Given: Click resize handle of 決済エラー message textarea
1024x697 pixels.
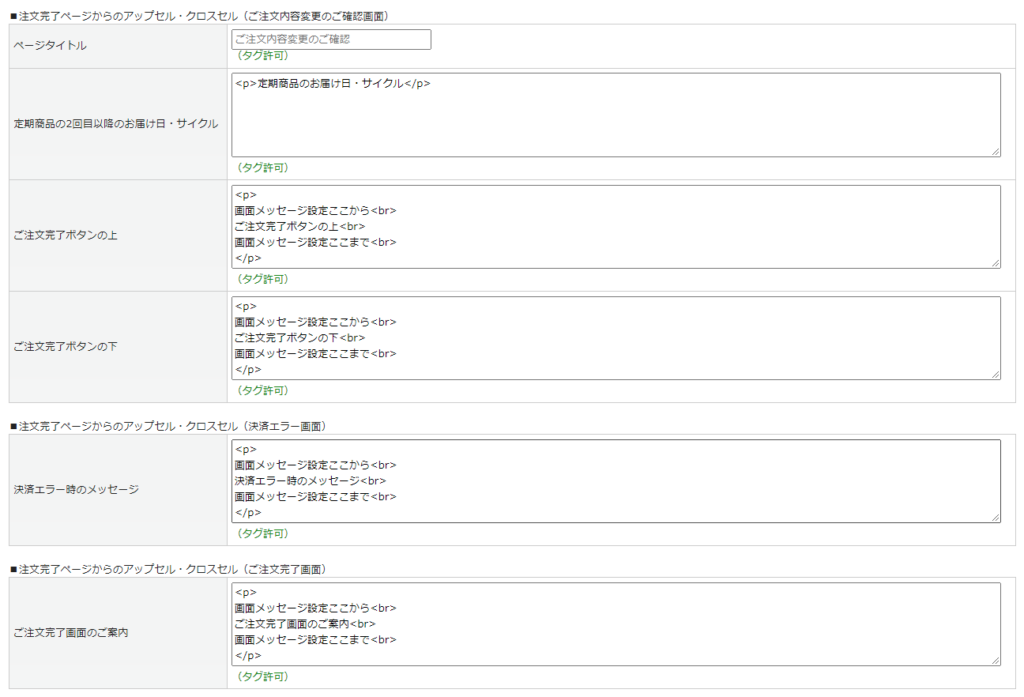Looking at the screenshot, I should [x=995, y=517].
